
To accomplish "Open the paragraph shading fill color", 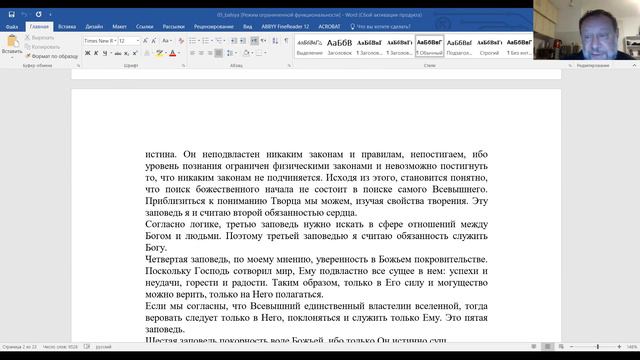I will pos(246,53).
